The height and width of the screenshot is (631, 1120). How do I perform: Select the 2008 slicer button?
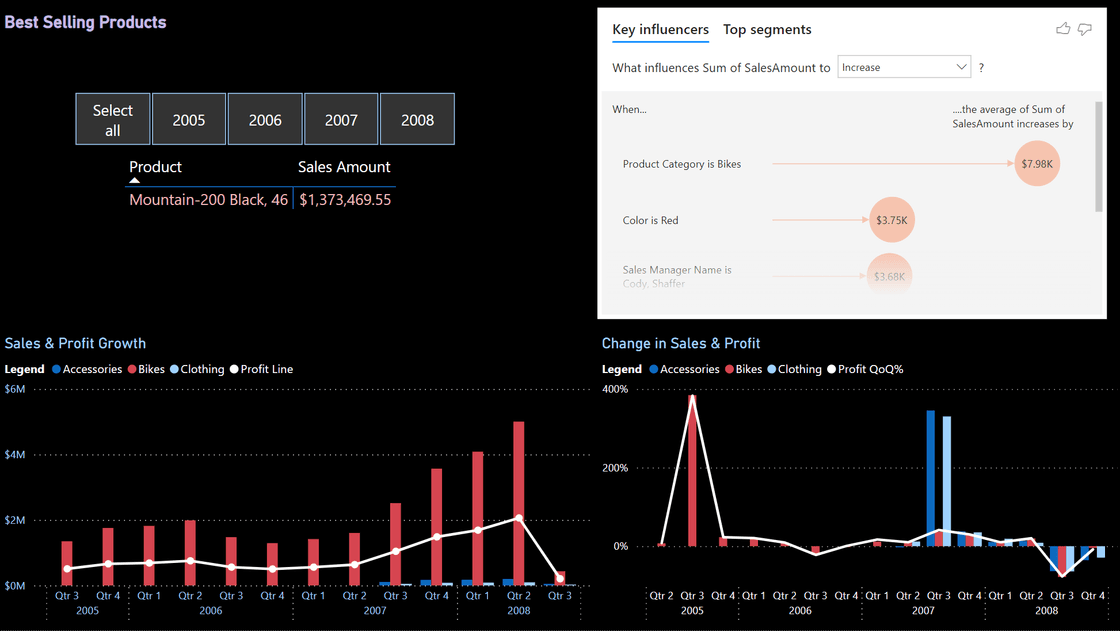coord(417,119)
